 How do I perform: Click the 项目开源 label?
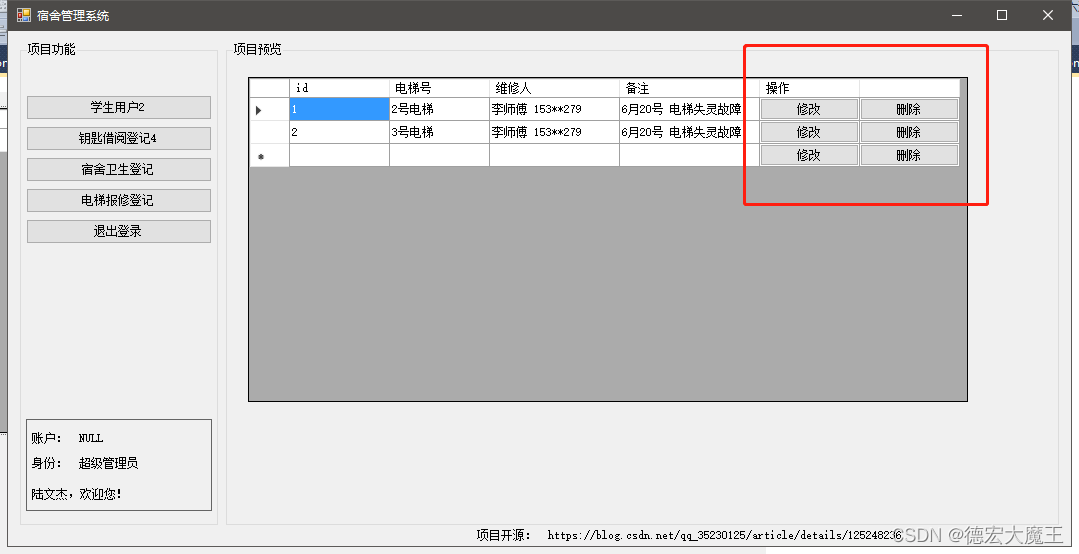click(x=504, y=535)
